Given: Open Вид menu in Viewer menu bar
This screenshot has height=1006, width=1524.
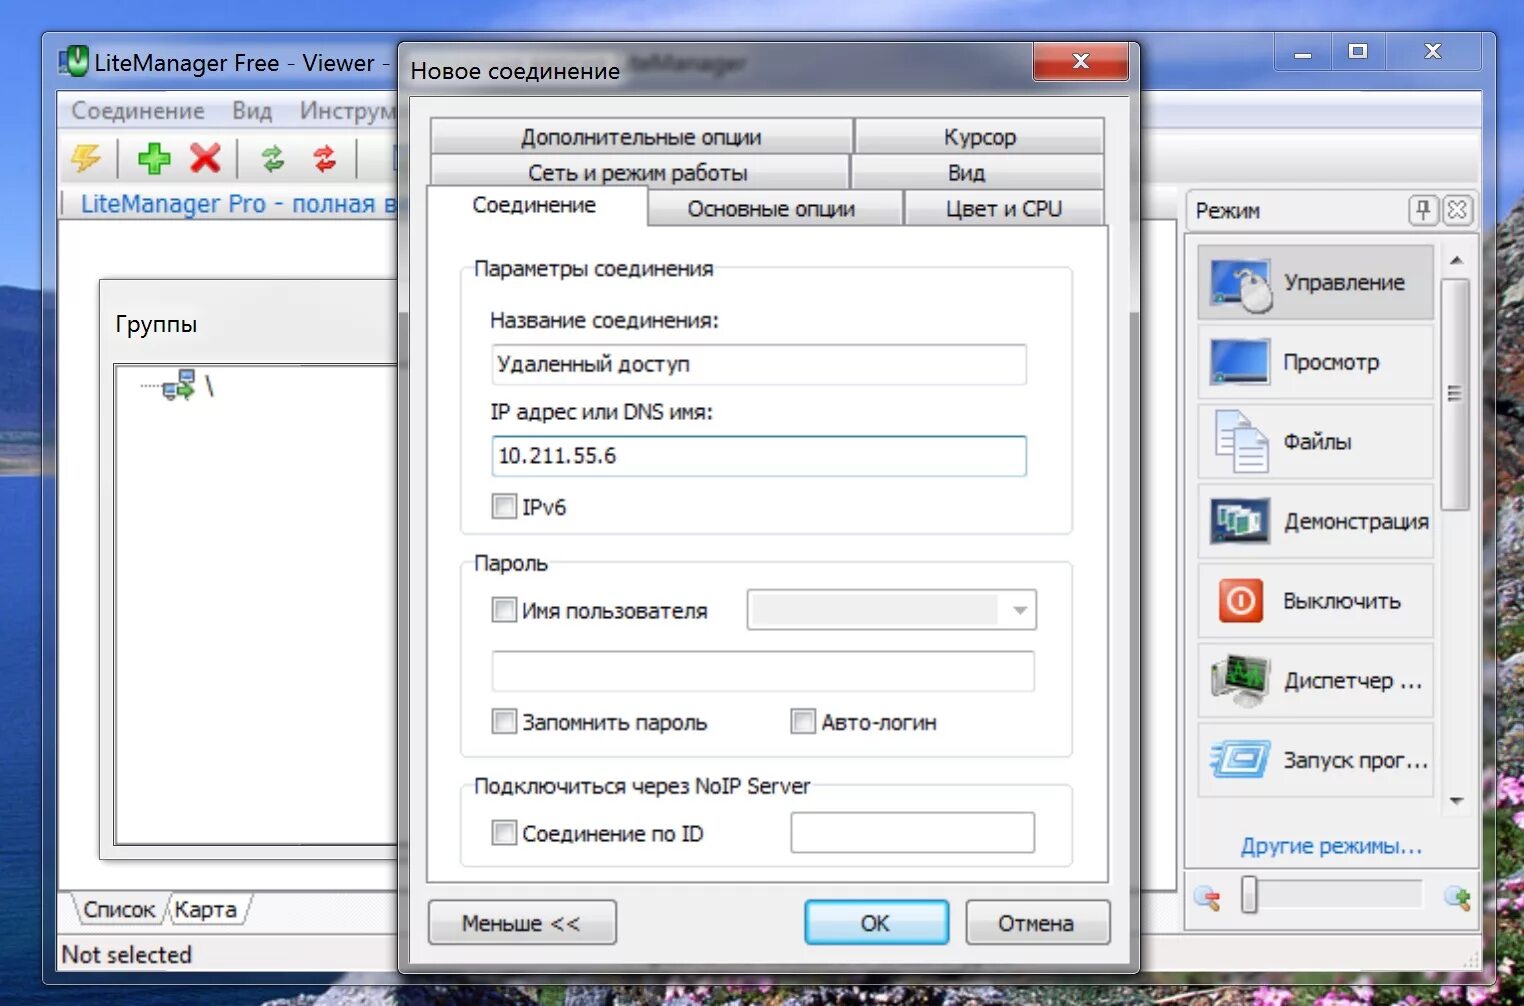Looking at the screenshot, I should tap(252, 111).
